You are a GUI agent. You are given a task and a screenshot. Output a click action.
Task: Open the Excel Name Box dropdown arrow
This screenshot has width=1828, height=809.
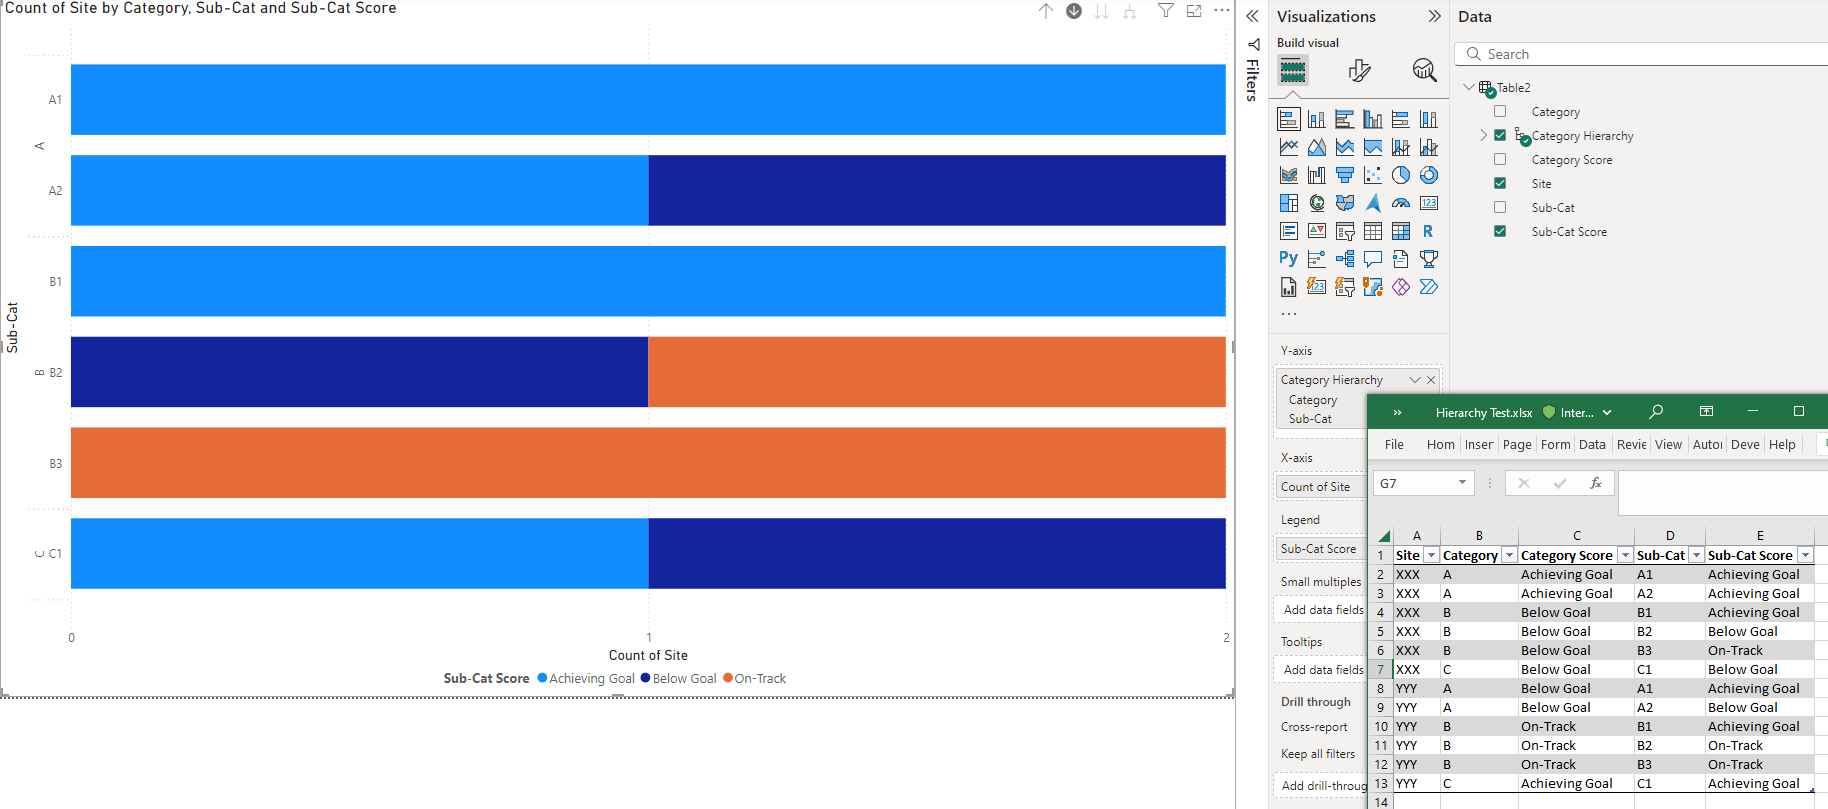(x=1462, y=483)
